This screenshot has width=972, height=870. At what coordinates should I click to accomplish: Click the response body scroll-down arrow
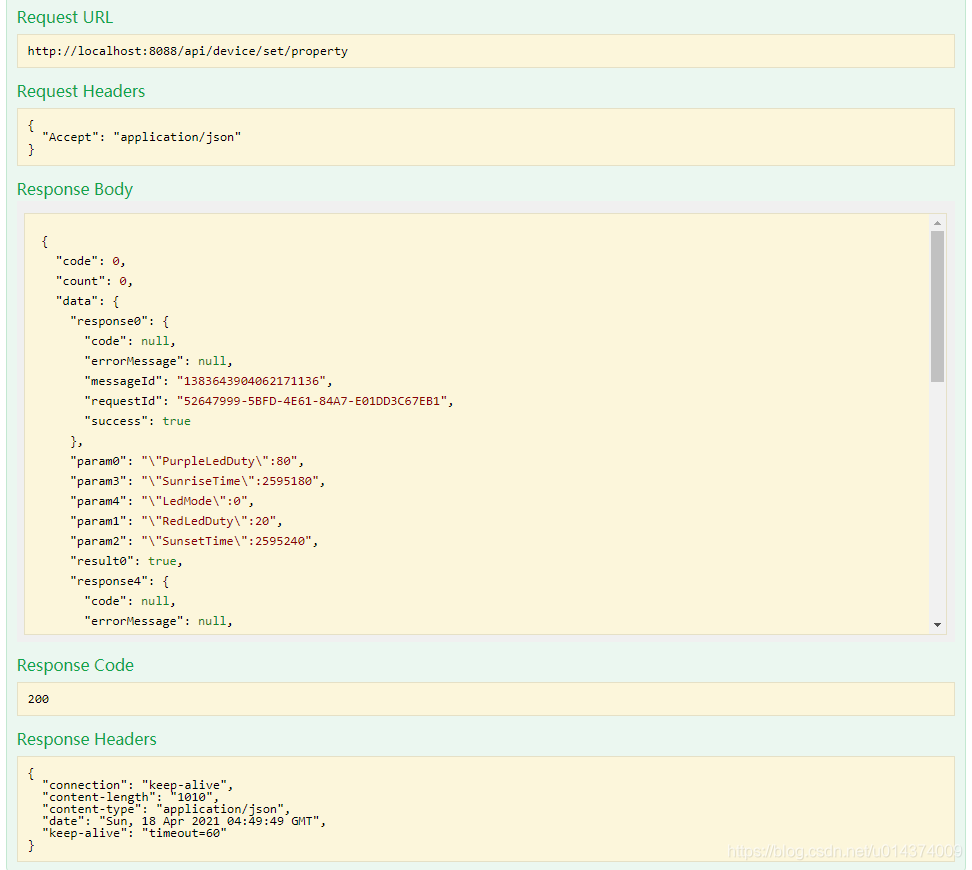937,625
